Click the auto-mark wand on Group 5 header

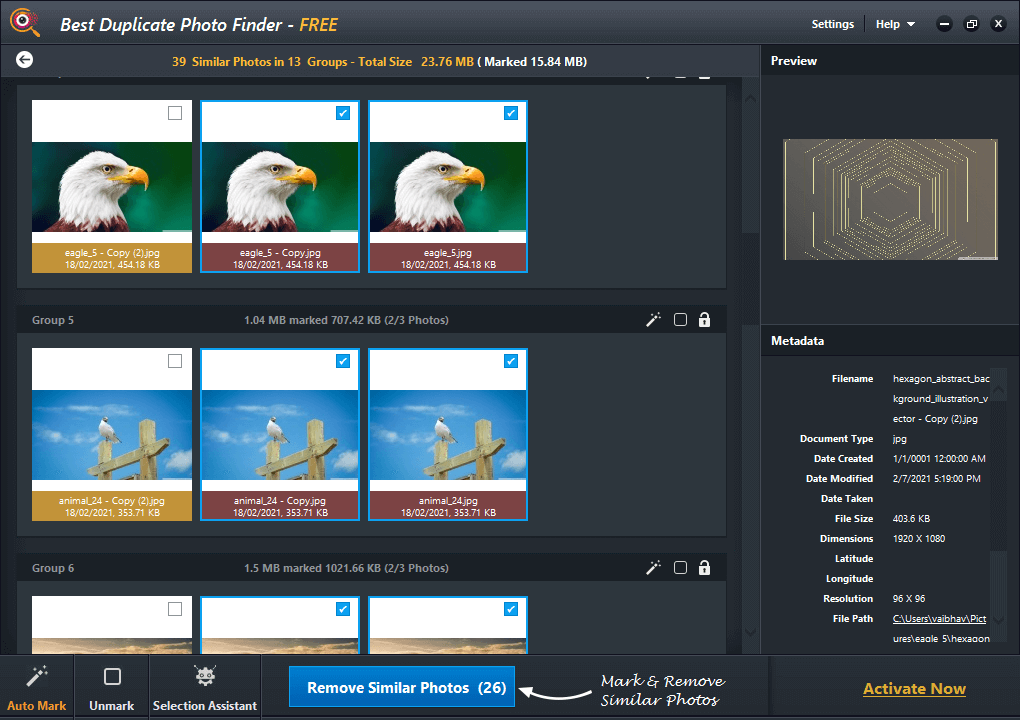(654, 319)
